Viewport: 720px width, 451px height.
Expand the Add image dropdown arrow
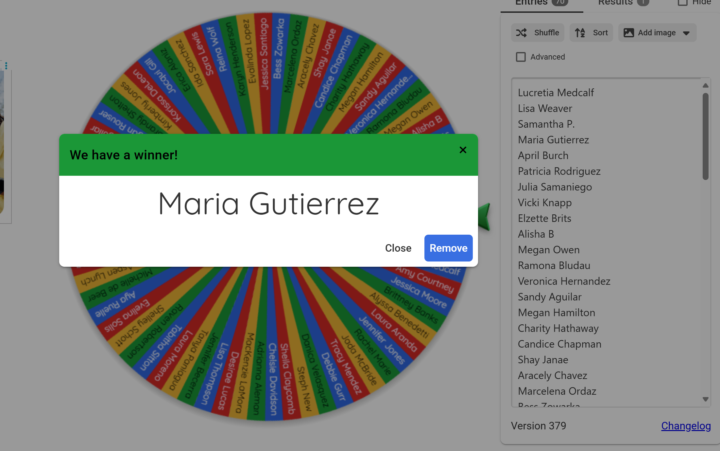pyautogui.click(x=686, y=33)
